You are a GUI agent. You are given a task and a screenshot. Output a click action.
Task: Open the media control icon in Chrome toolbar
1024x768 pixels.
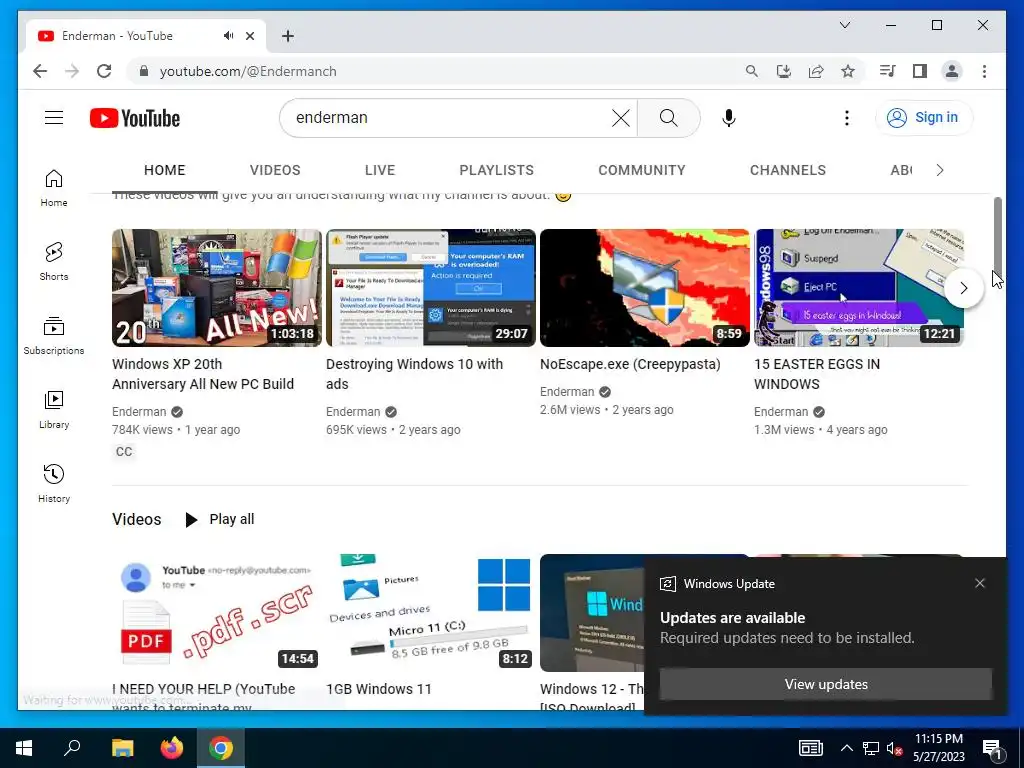click(887, 71)
